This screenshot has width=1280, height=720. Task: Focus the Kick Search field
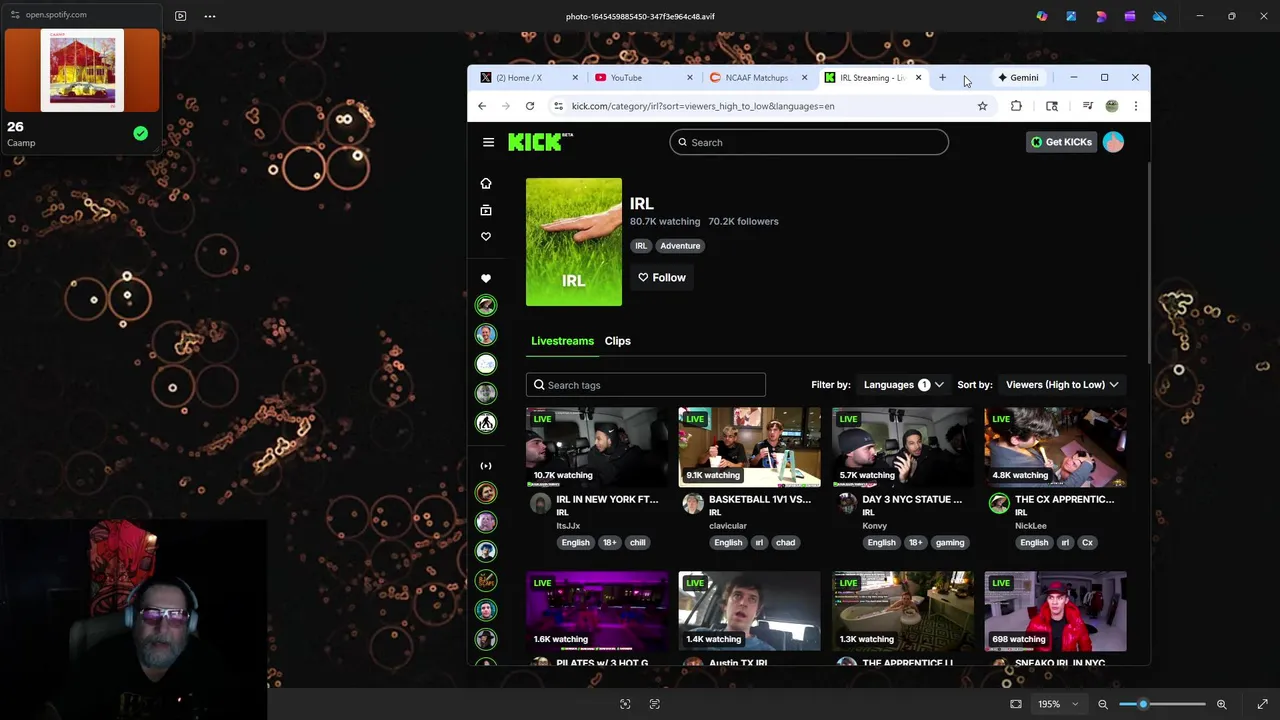coord(809,142)
